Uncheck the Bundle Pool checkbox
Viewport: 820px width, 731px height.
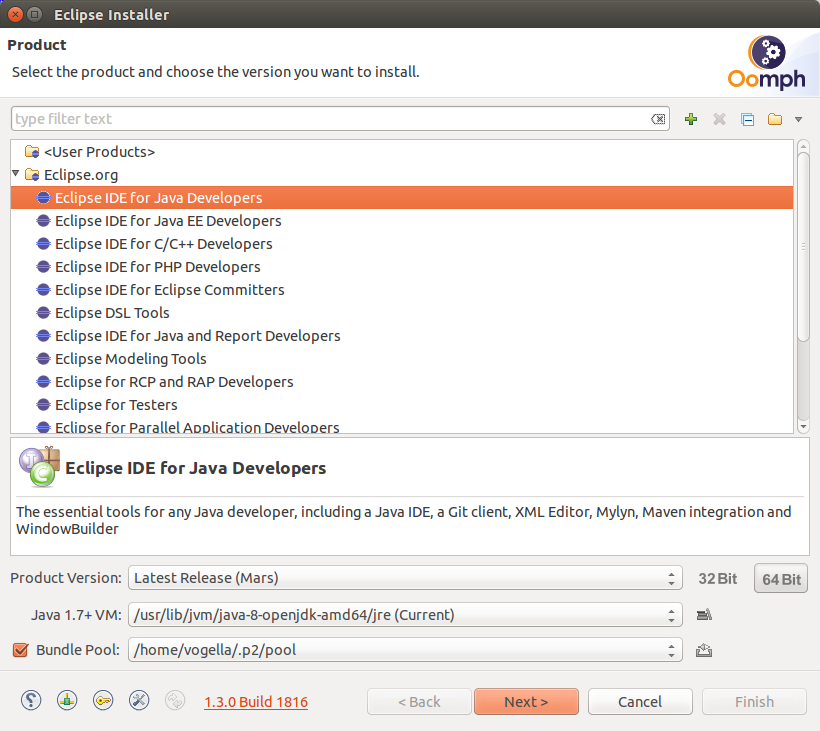[x=20, y=650]
